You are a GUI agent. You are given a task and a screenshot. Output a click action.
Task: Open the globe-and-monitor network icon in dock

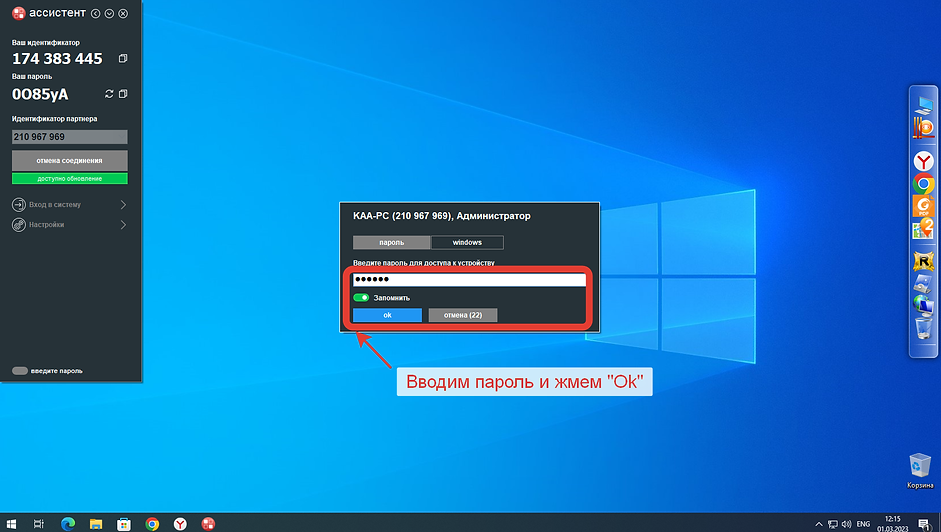click(924, 305)
